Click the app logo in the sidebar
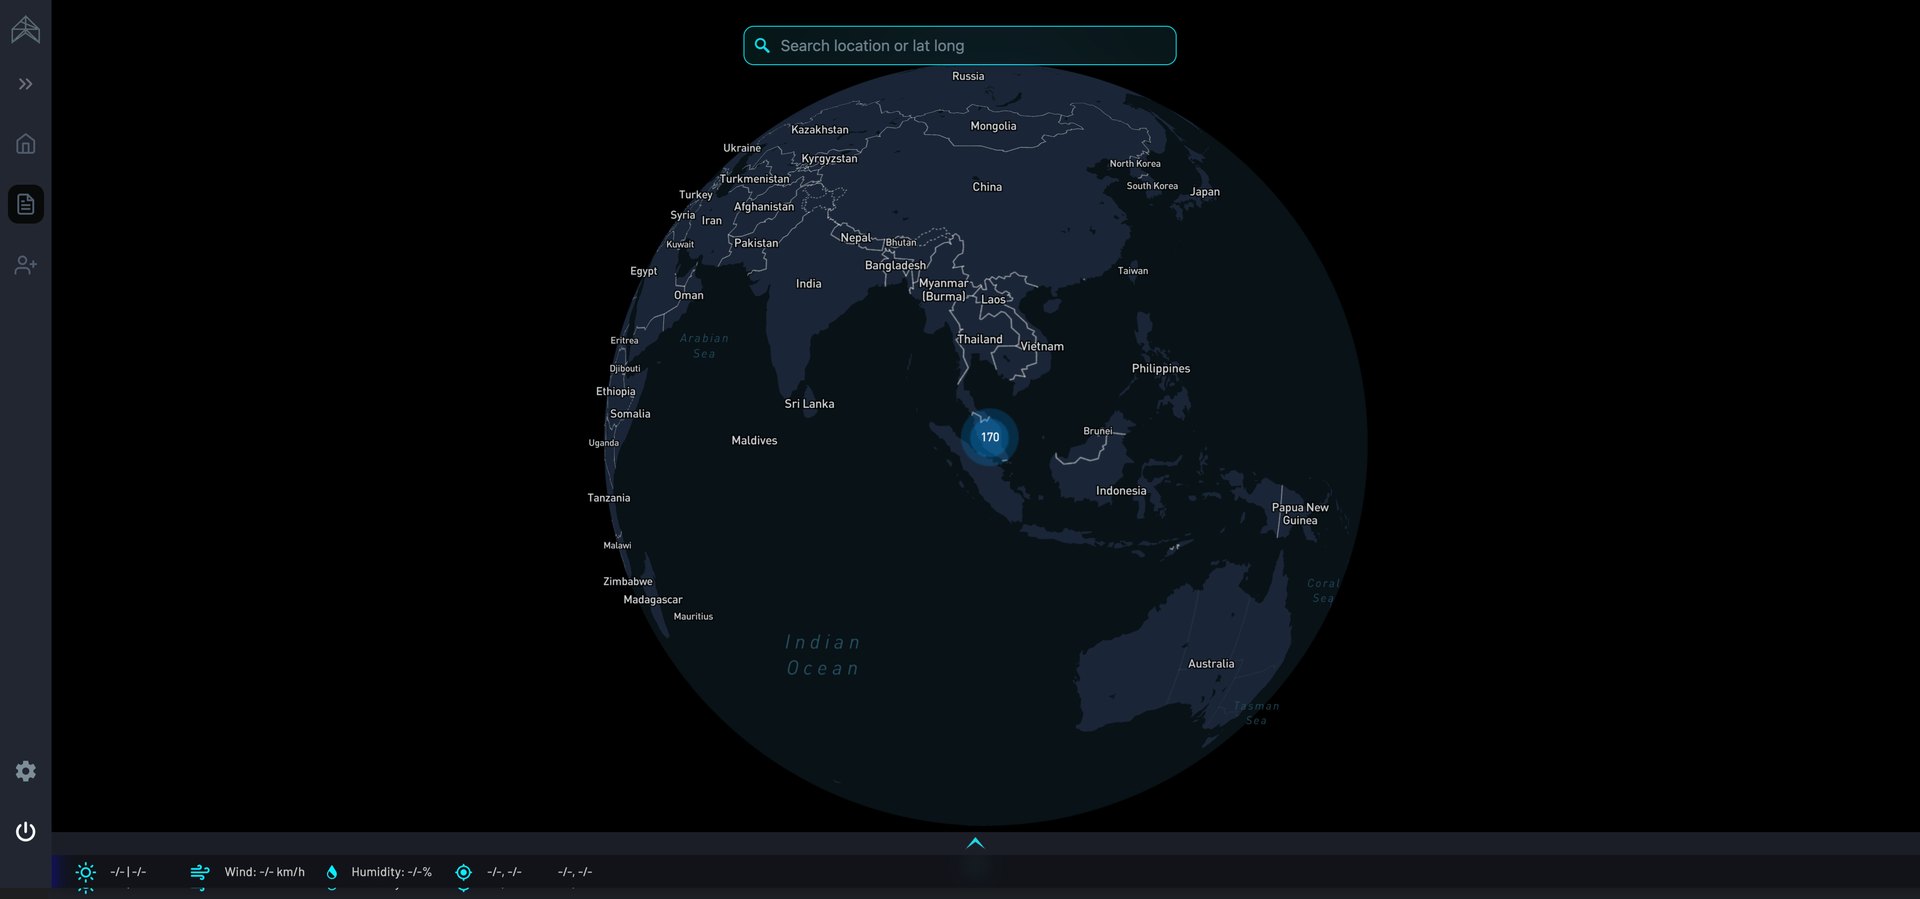 coord(26,30)
